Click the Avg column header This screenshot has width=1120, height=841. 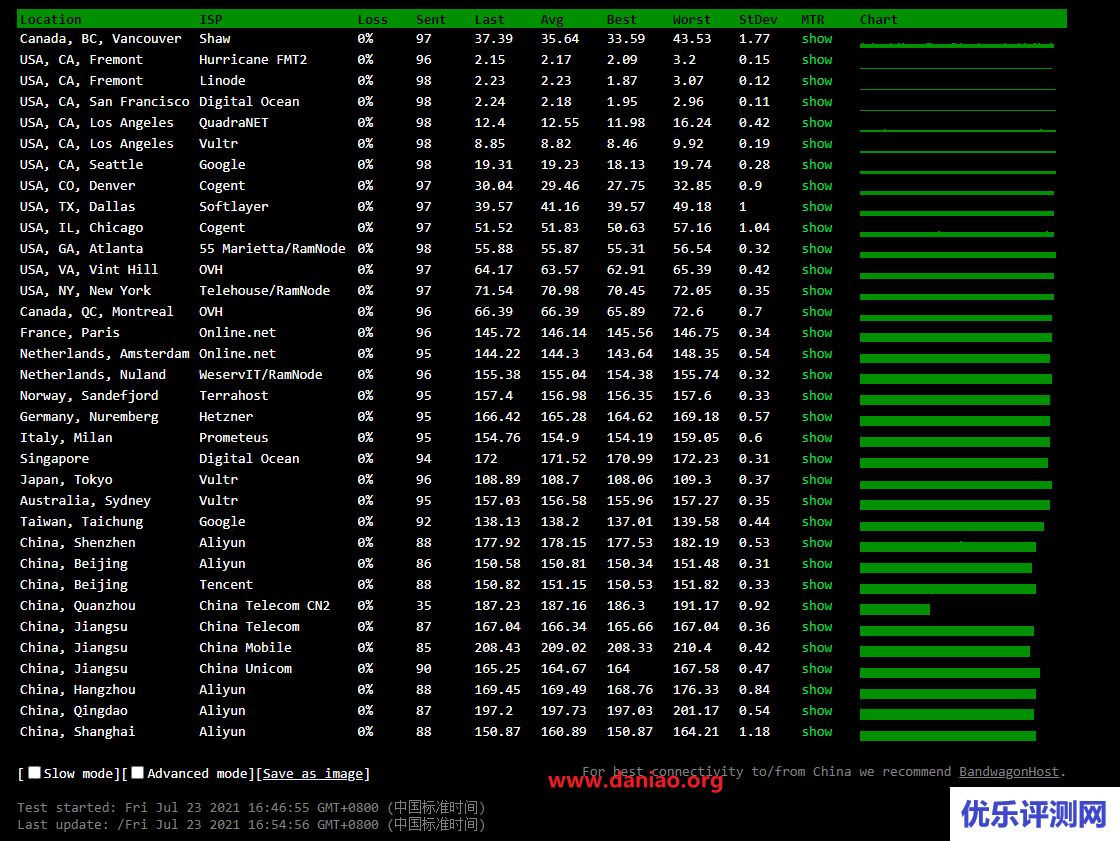(552, 19)
